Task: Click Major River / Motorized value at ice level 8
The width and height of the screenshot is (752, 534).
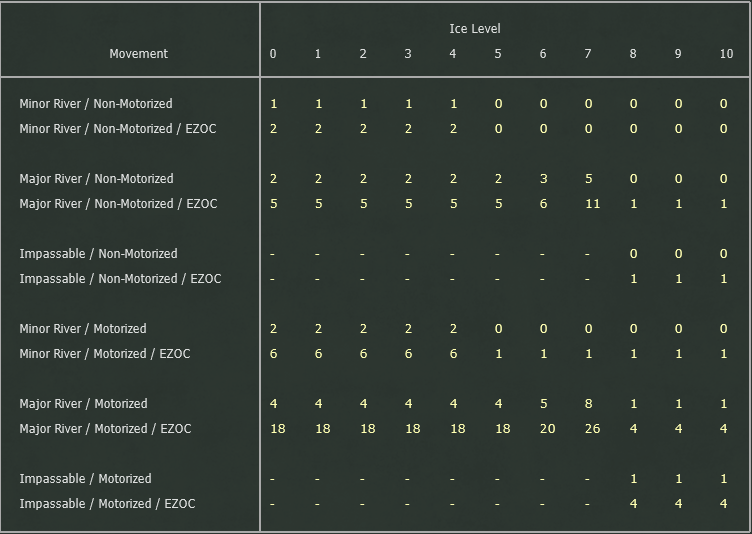Action: (634, 403)
